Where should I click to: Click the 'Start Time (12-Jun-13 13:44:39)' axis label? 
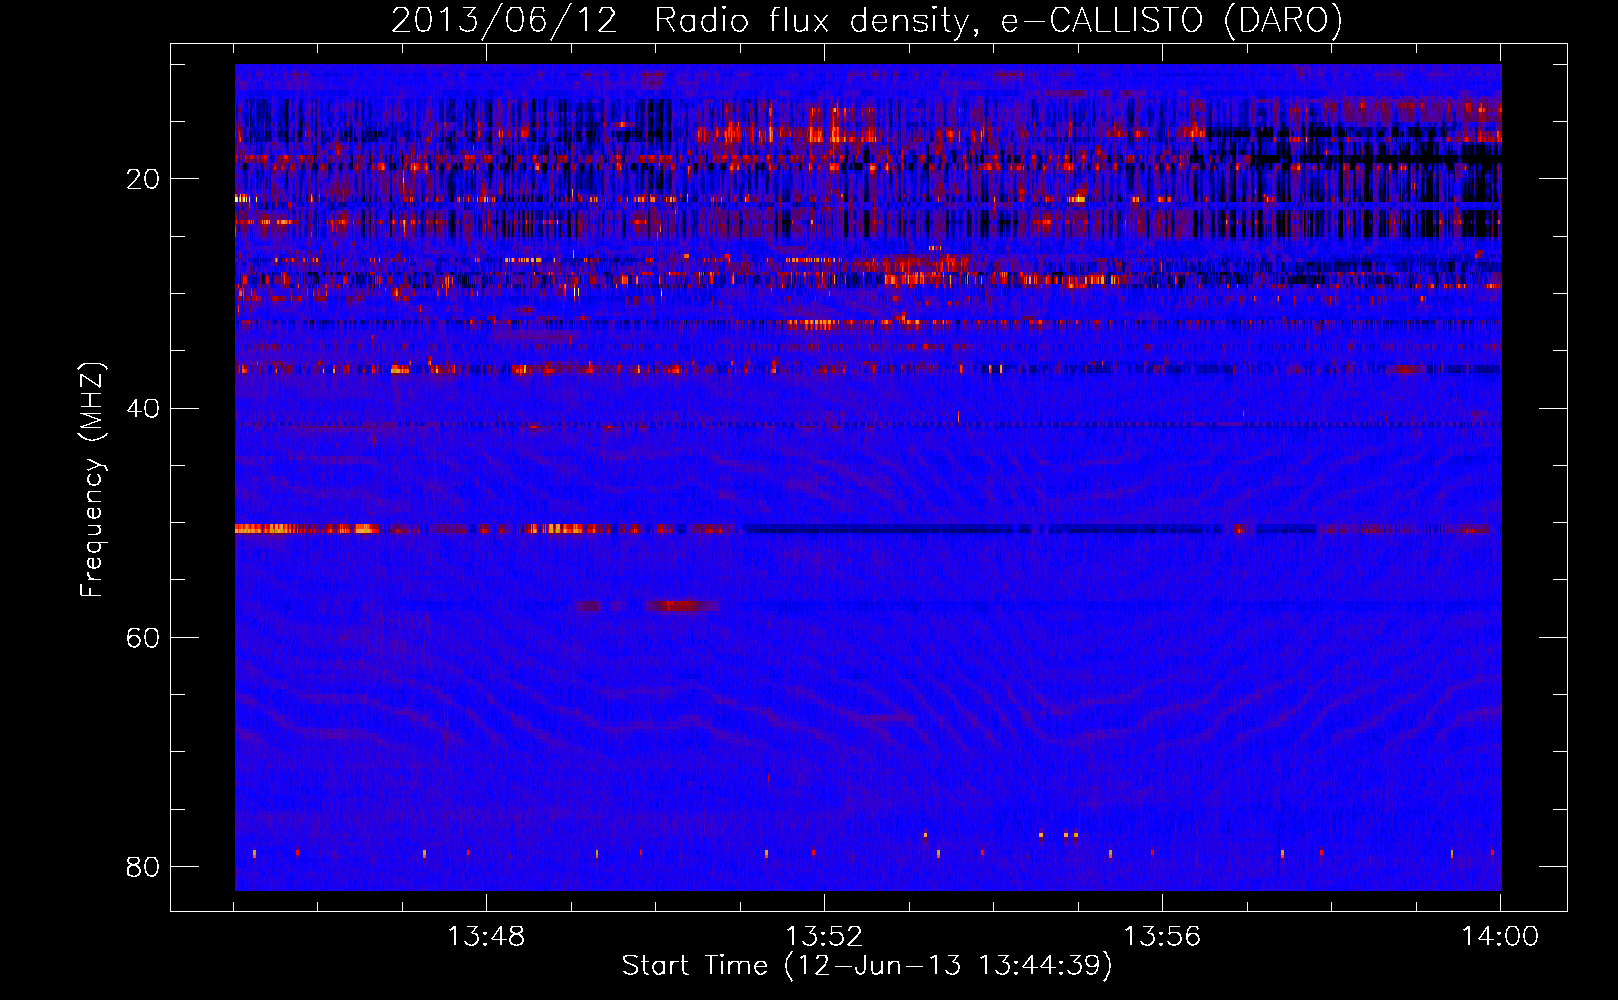tap(867, 966)
